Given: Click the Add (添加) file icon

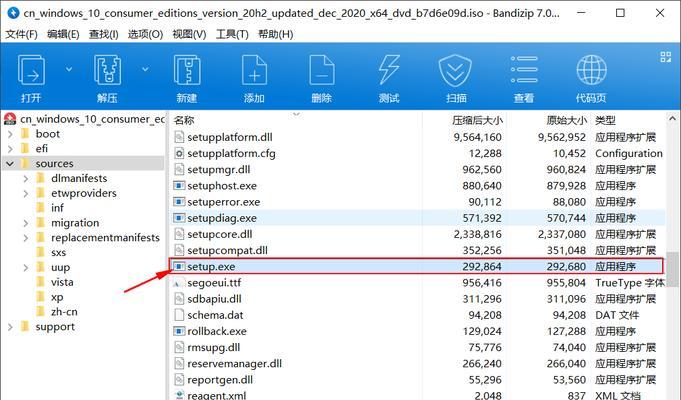Looking at the screenshot, I should tap(254, 69).
